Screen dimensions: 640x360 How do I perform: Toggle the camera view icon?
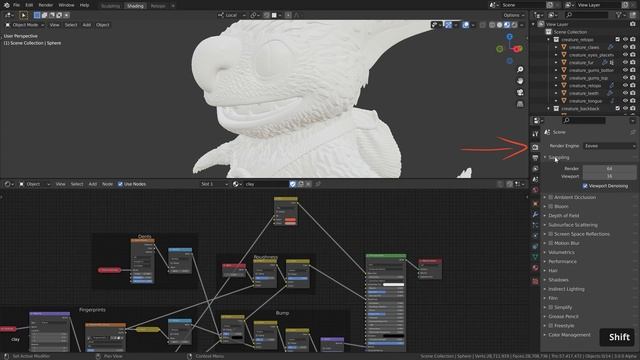click(x=520, y=93)
